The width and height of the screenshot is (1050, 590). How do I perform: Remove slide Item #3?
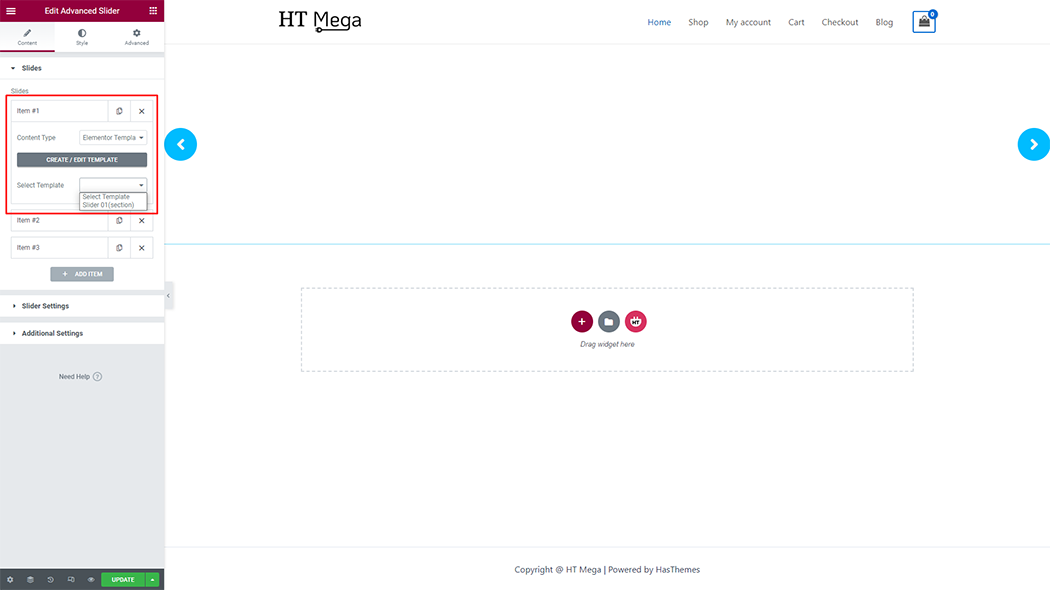(141, 248)
